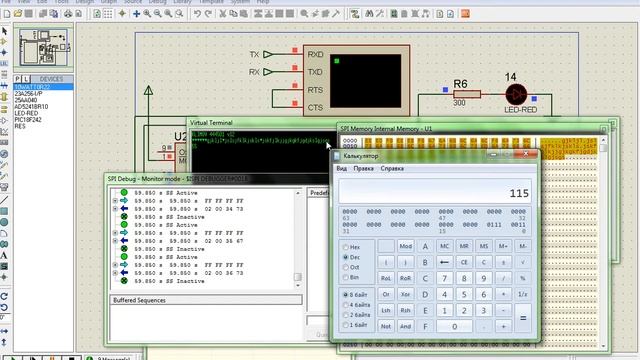Click SPI Memory window scroll-up arrow
This screenshot has height=360, width=640.
(603, 140)
